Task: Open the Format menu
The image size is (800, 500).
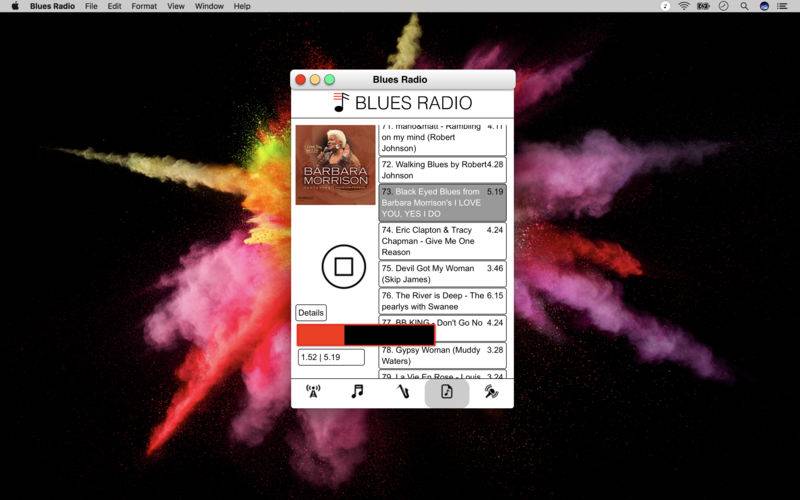Action: click(144, 6)
